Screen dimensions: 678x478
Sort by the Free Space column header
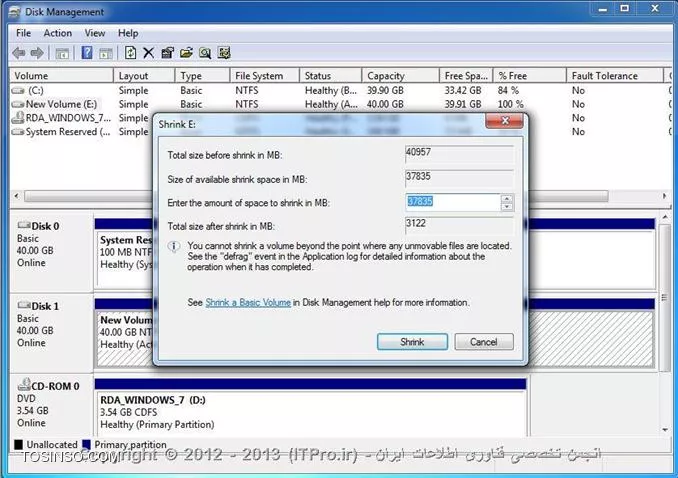[x=466, y=76]
